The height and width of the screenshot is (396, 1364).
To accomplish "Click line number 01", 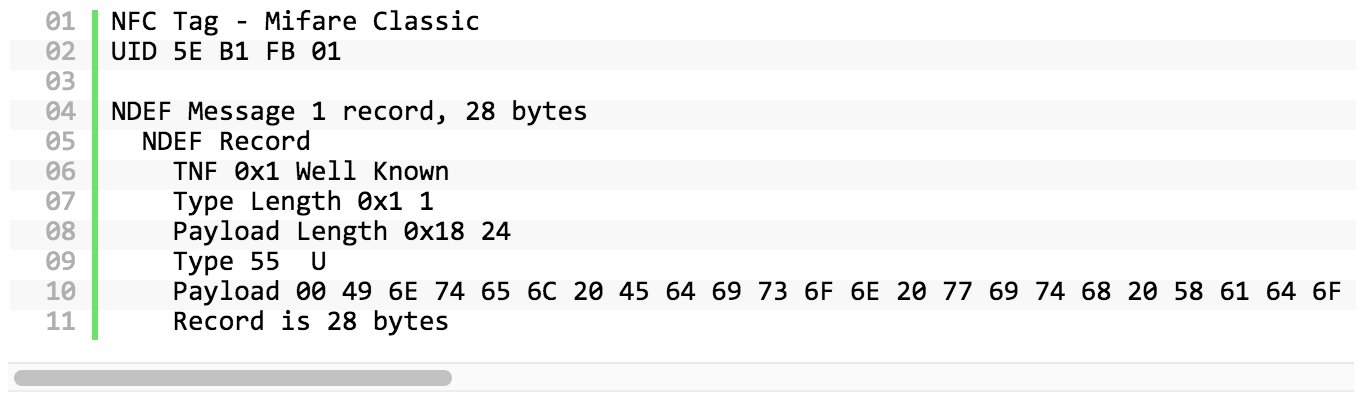I will (x=61, y=21).
